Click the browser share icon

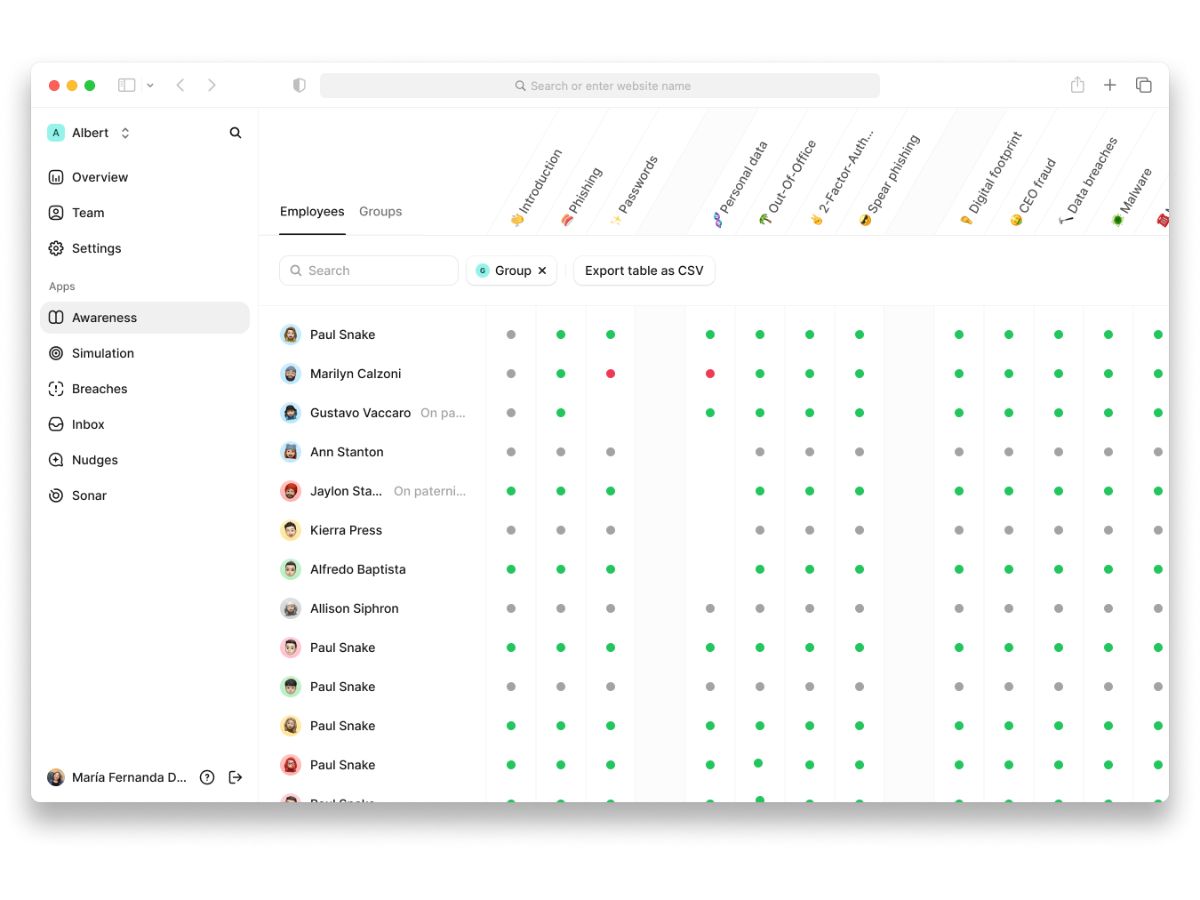(x=1077, y=85)
